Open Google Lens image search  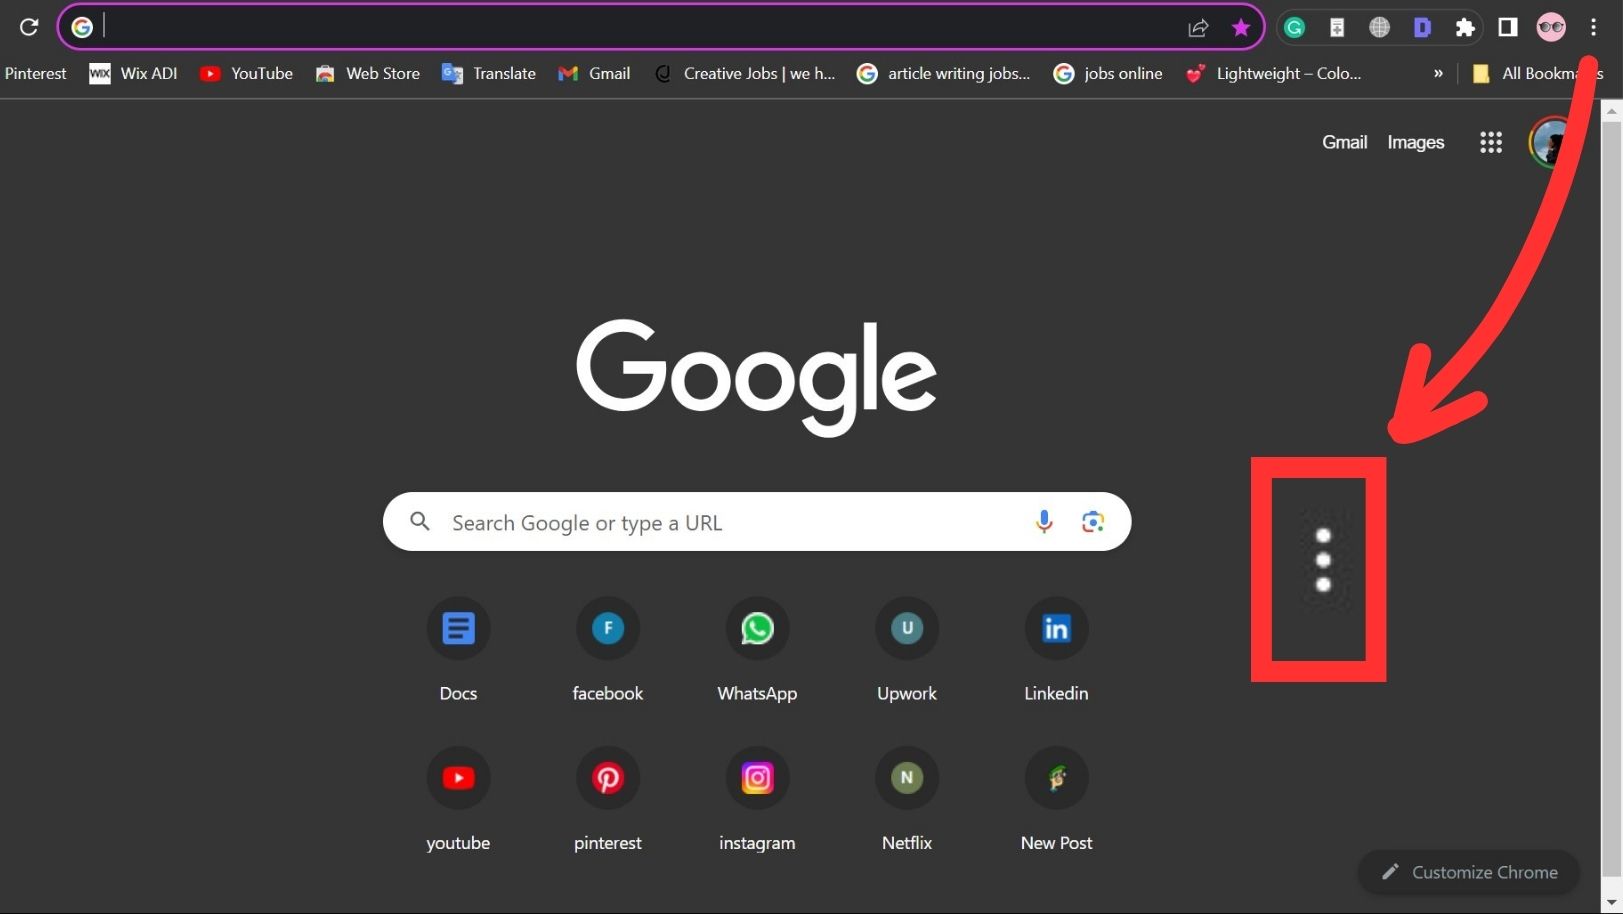click(x=1093, y=521)
